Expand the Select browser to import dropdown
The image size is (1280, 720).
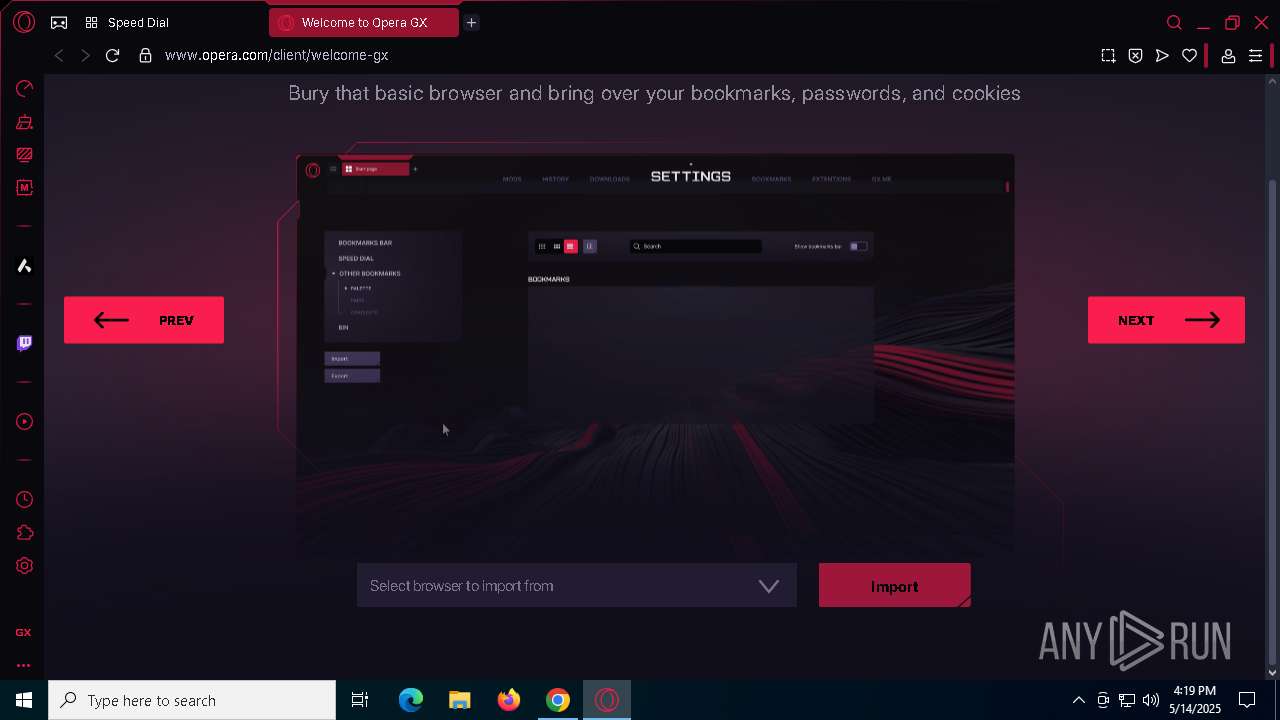pos(577,586)
